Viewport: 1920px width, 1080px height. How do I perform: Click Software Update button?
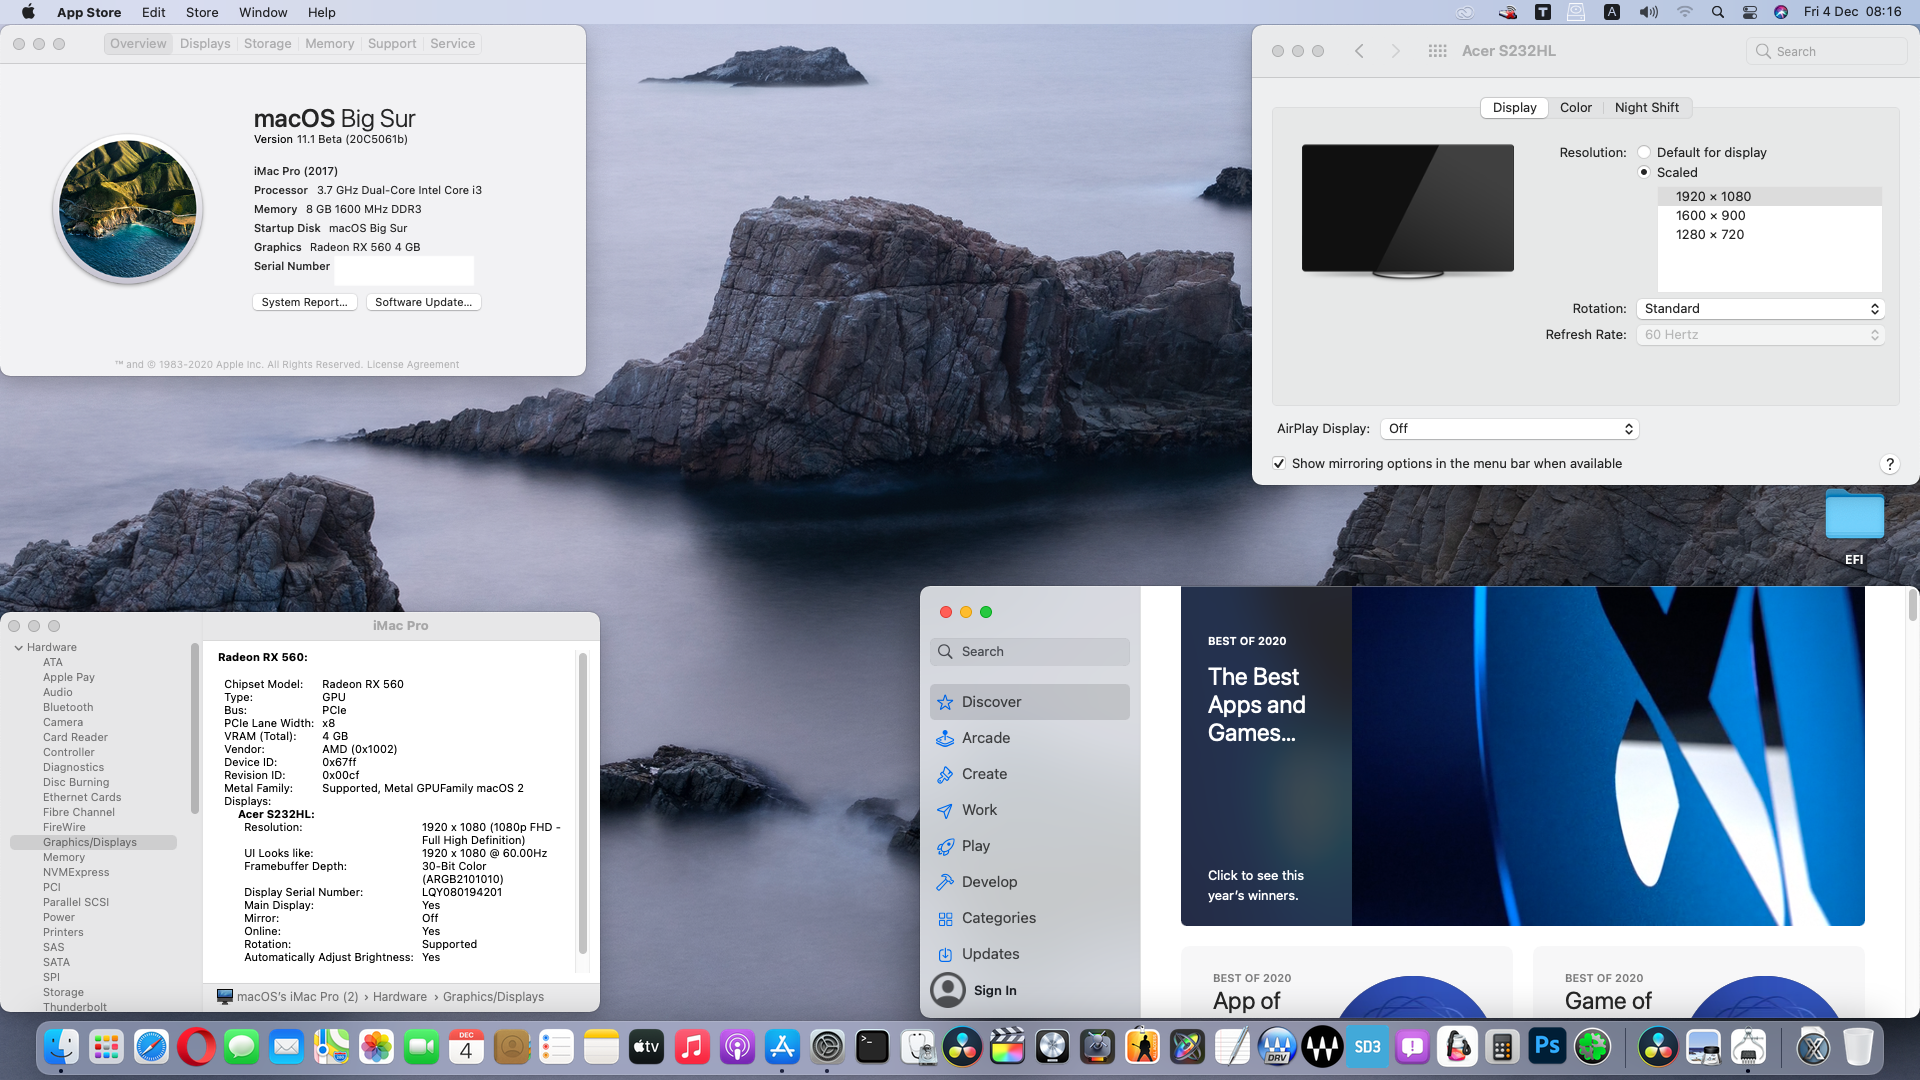(423, 302)
